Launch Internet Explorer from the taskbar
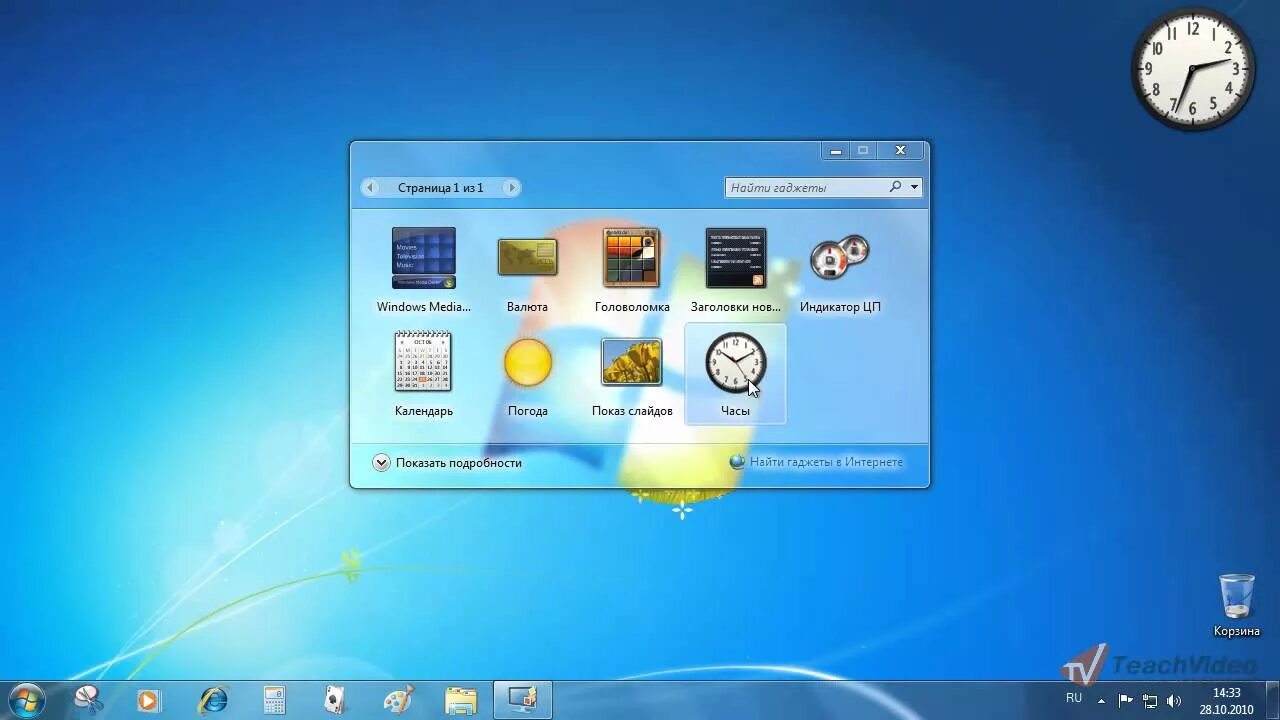The width and height of the screenshot is (1280, 720). 213,700
